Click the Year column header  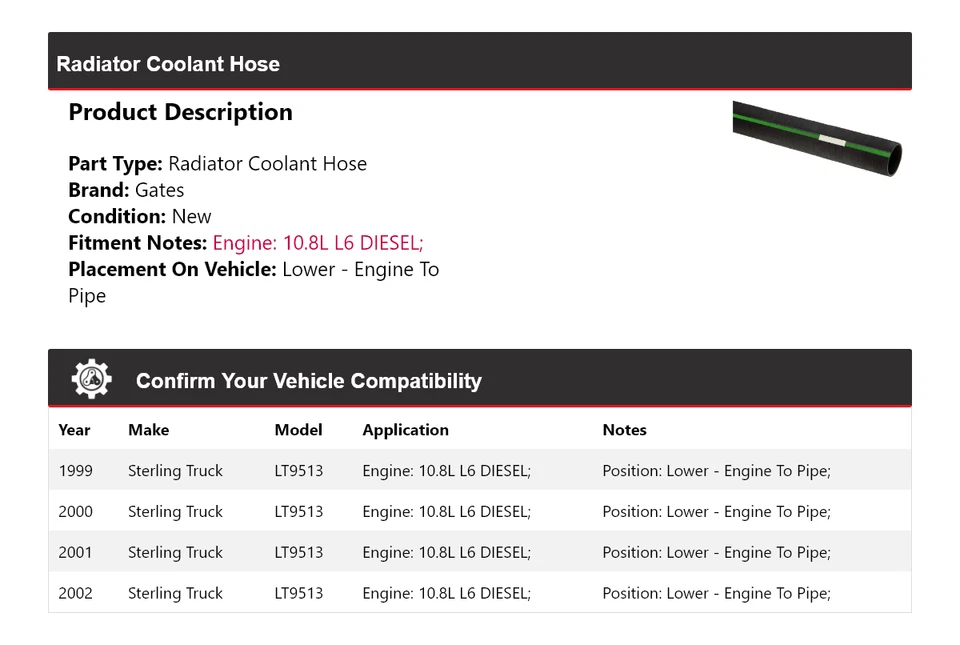pyautogui.click(x=74, y=430)
